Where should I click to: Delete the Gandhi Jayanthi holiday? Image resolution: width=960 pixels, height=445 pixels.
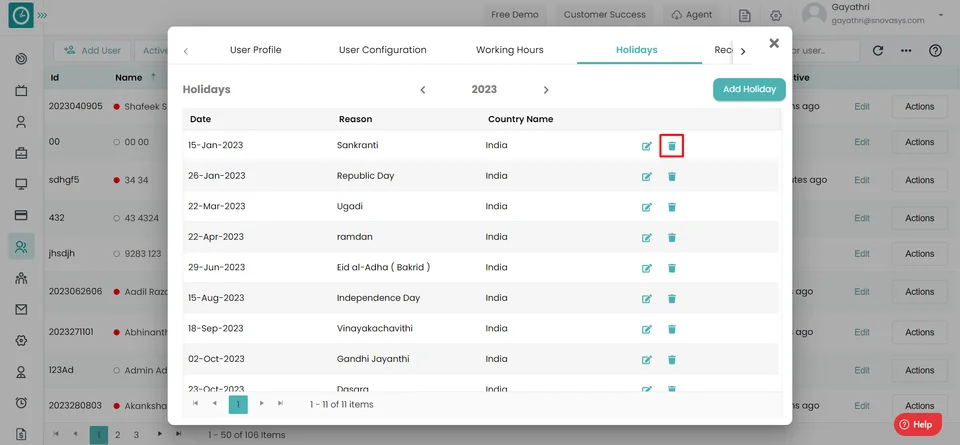[672, 360]
